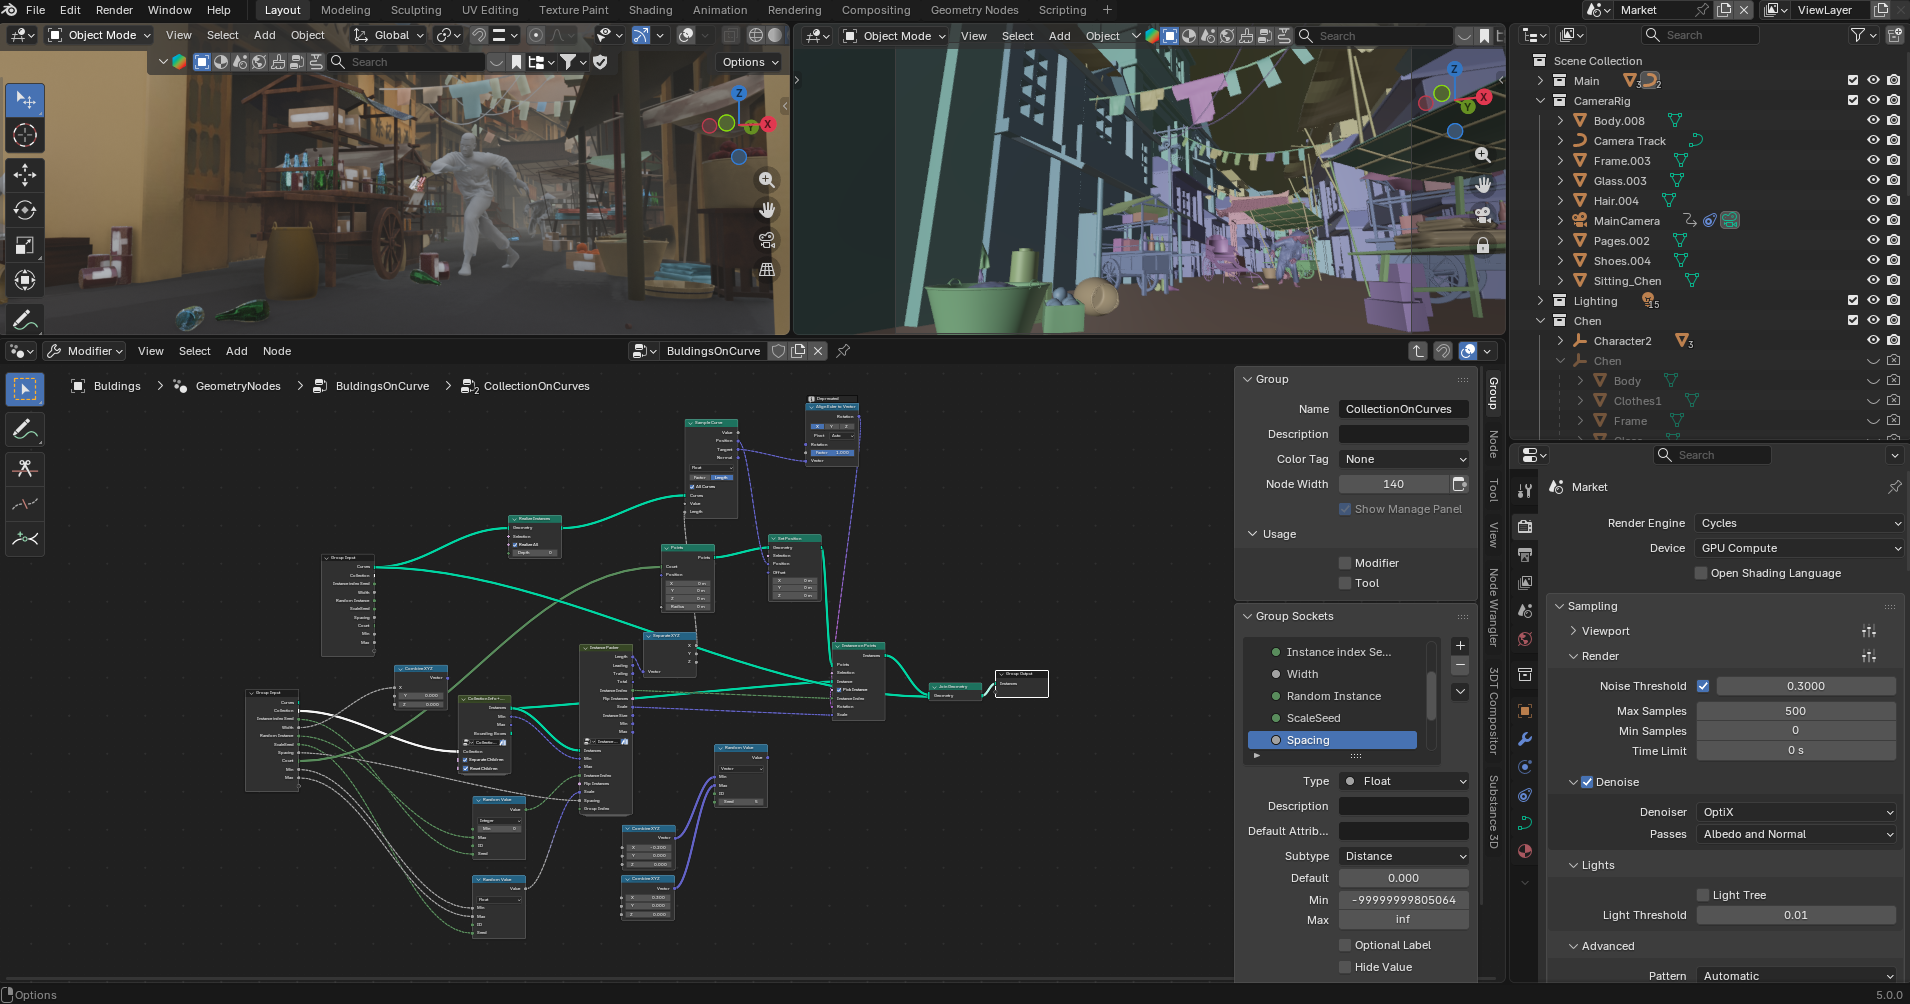Uncheck the Lighting collection checkbox
This screenshot has width=1910, height=1004.
(1853, 301)
